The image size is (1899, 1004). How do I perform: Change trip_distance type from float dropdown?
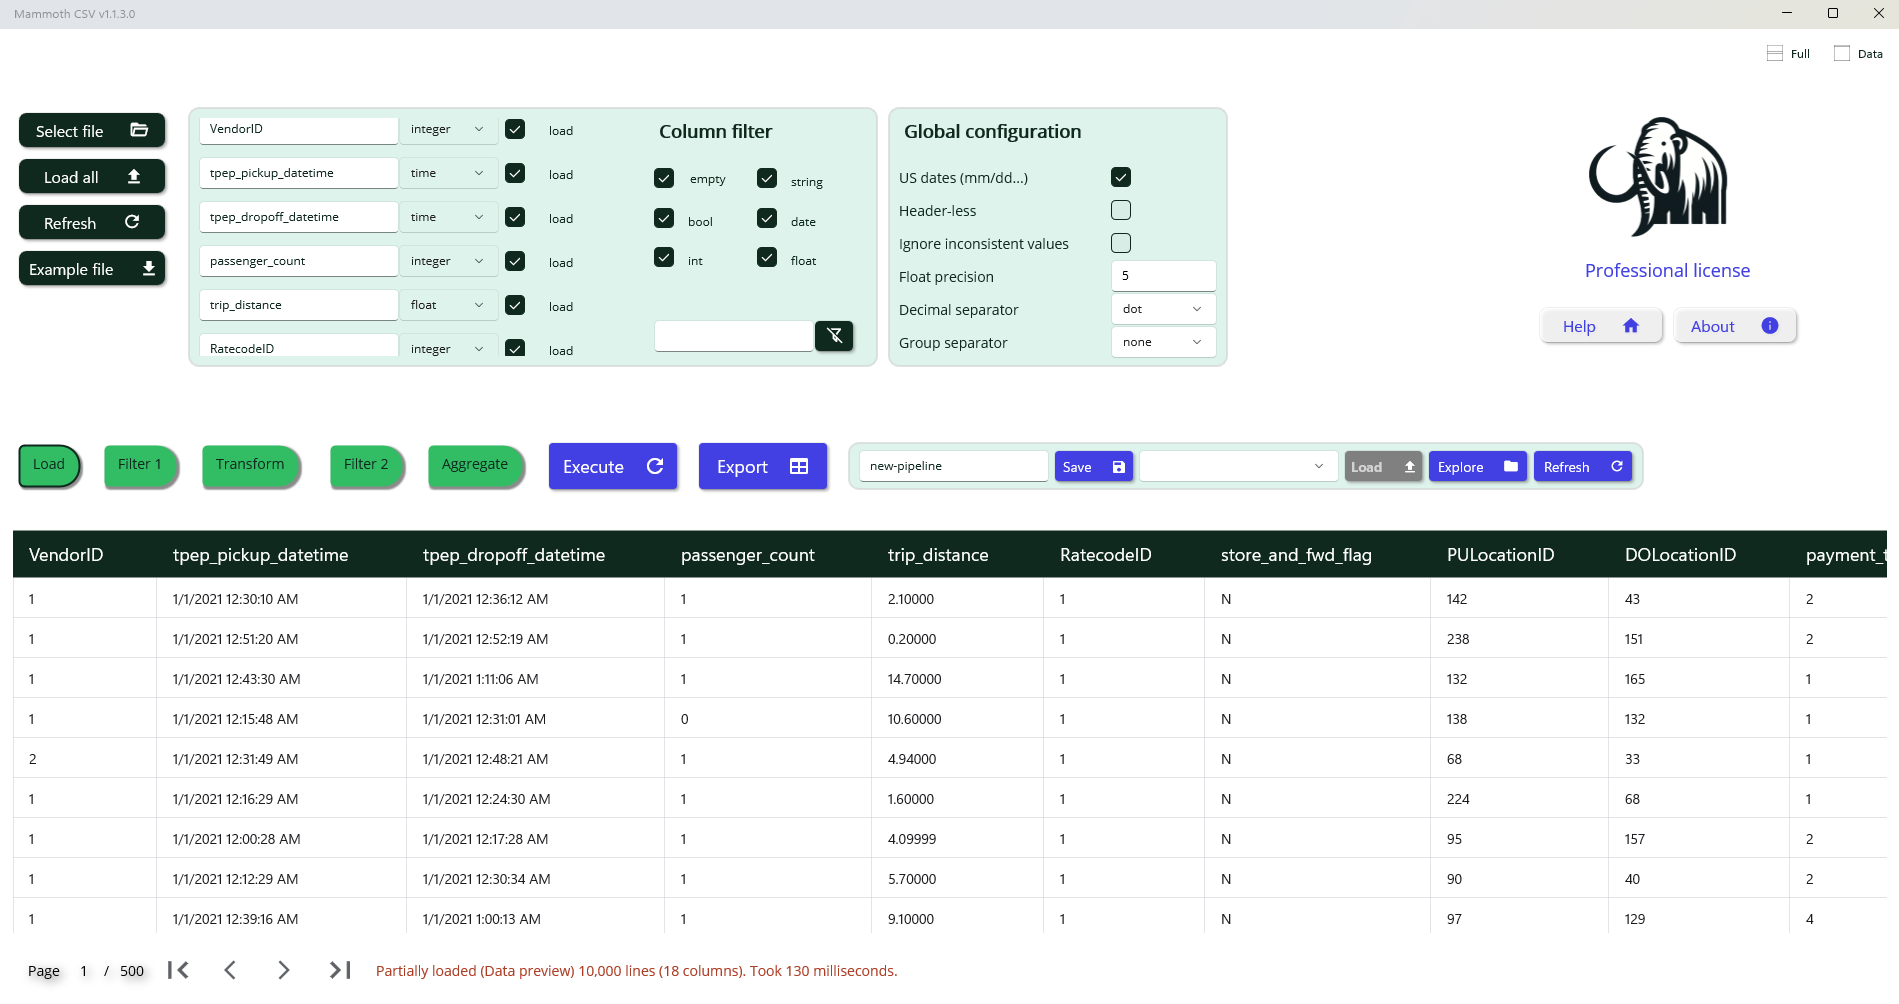tap(447, 305)
